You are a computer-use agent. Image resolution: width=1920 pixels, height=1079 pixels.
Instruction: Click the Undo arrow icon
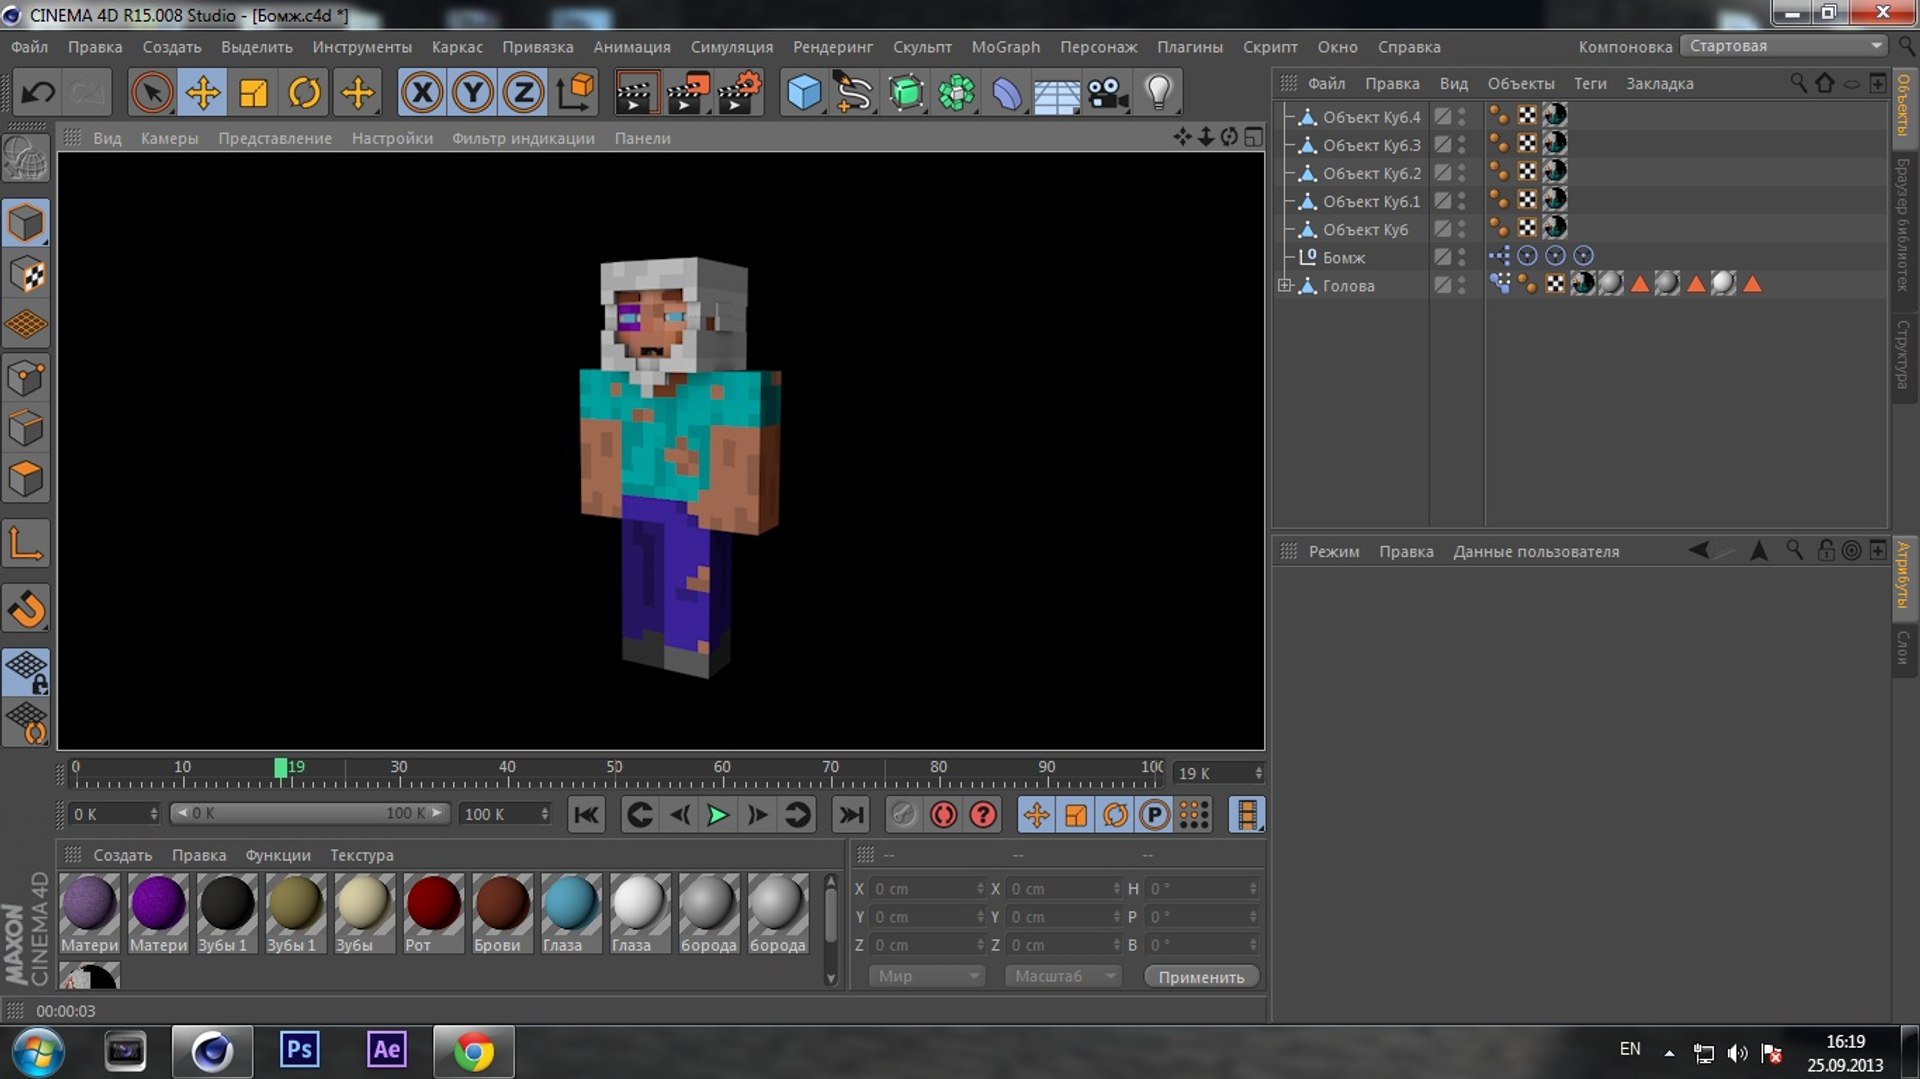(38, 93)
